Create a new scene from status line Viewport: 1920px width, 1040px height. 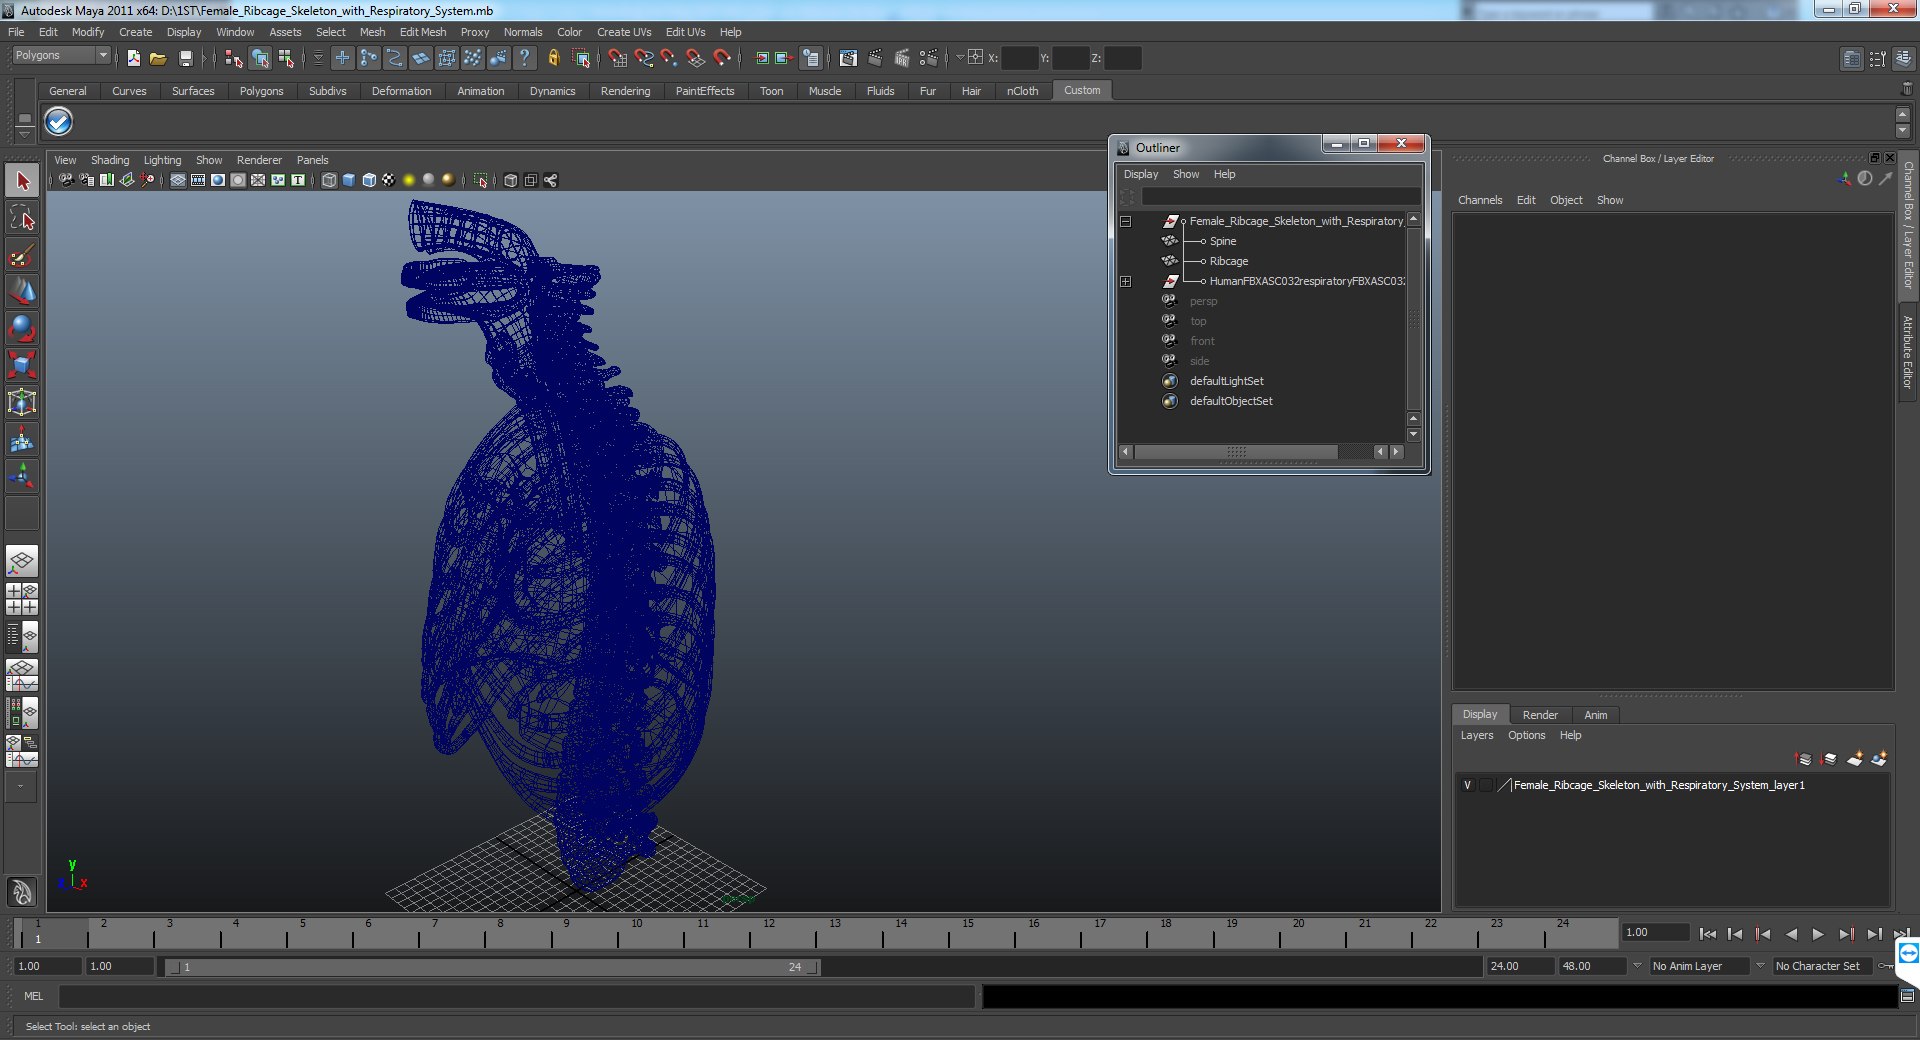coord(133,58)
